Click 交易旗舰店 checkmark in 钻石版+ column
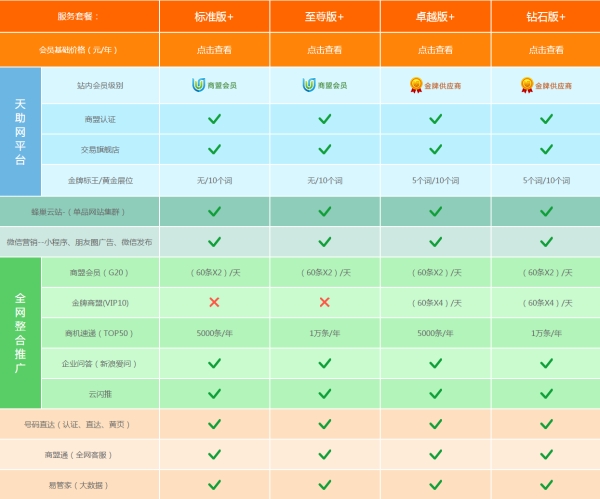 (x=546, y=149)
